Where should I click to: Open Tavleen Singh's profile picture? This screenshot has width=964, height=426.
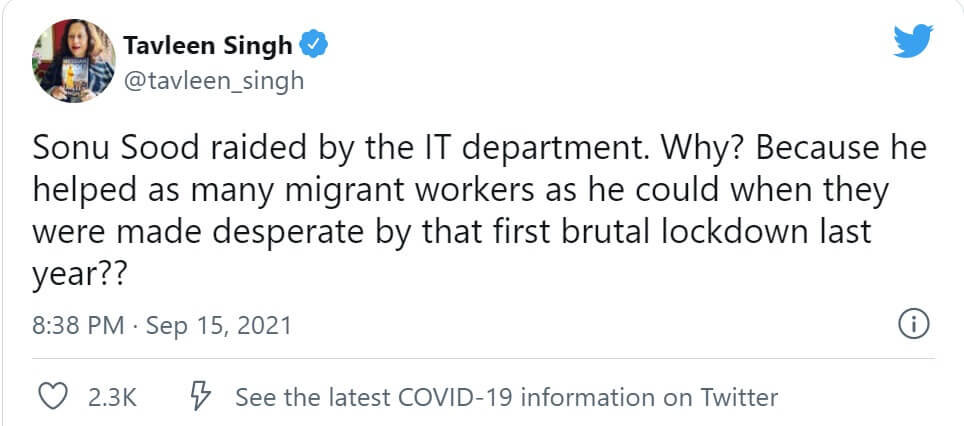point(70,61)
